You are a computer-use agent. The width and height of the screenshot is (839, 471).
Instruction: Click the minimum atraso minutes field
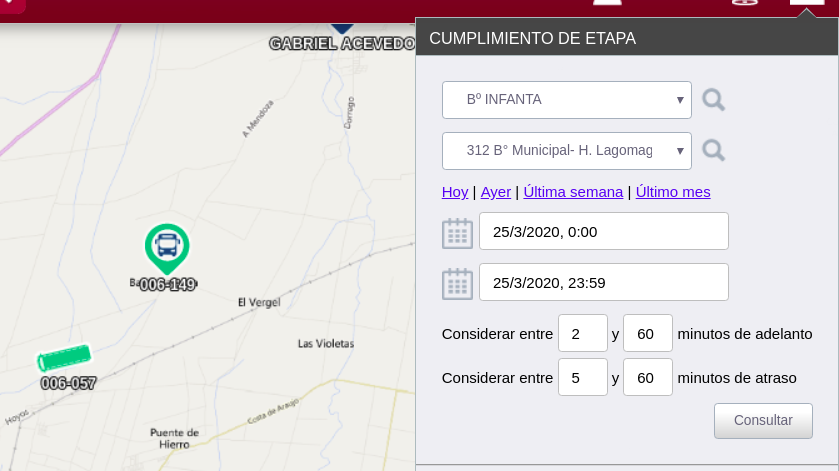point(582,378)
